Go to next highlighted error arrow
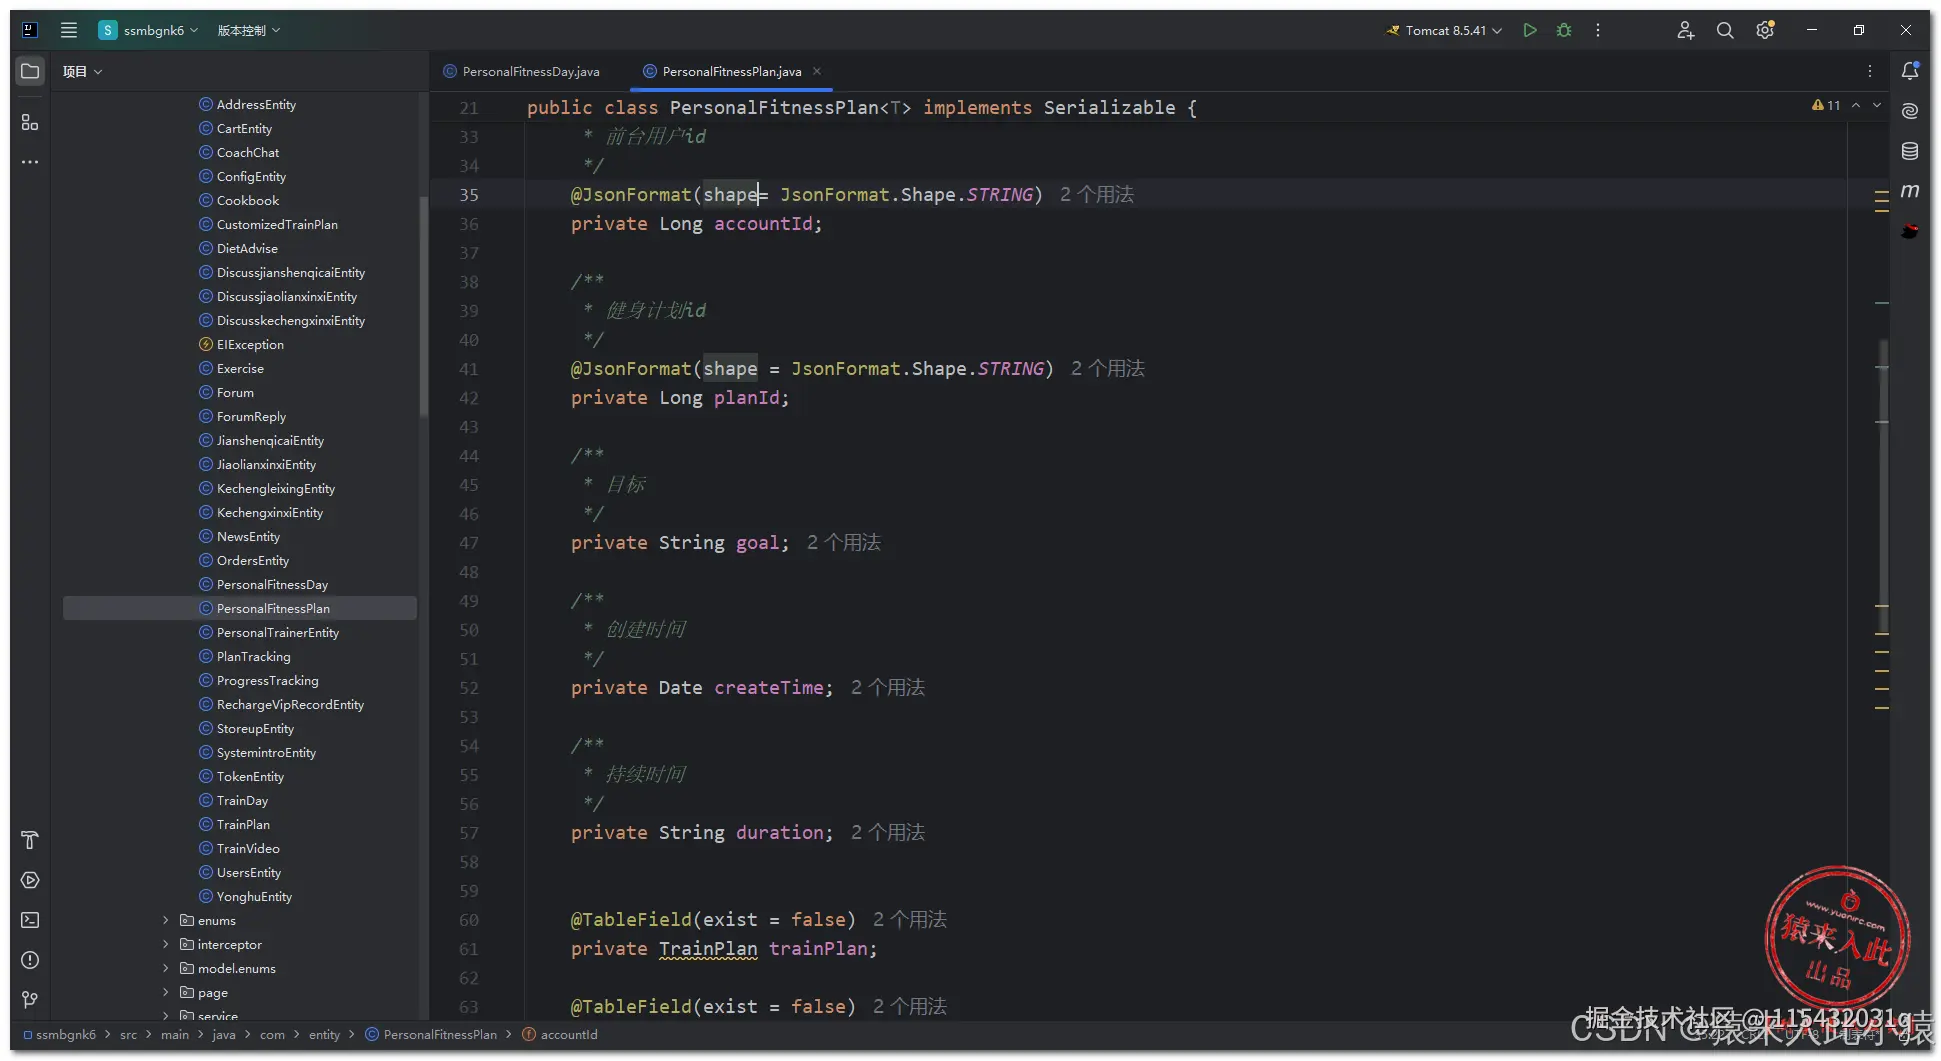 [1877, 105]
